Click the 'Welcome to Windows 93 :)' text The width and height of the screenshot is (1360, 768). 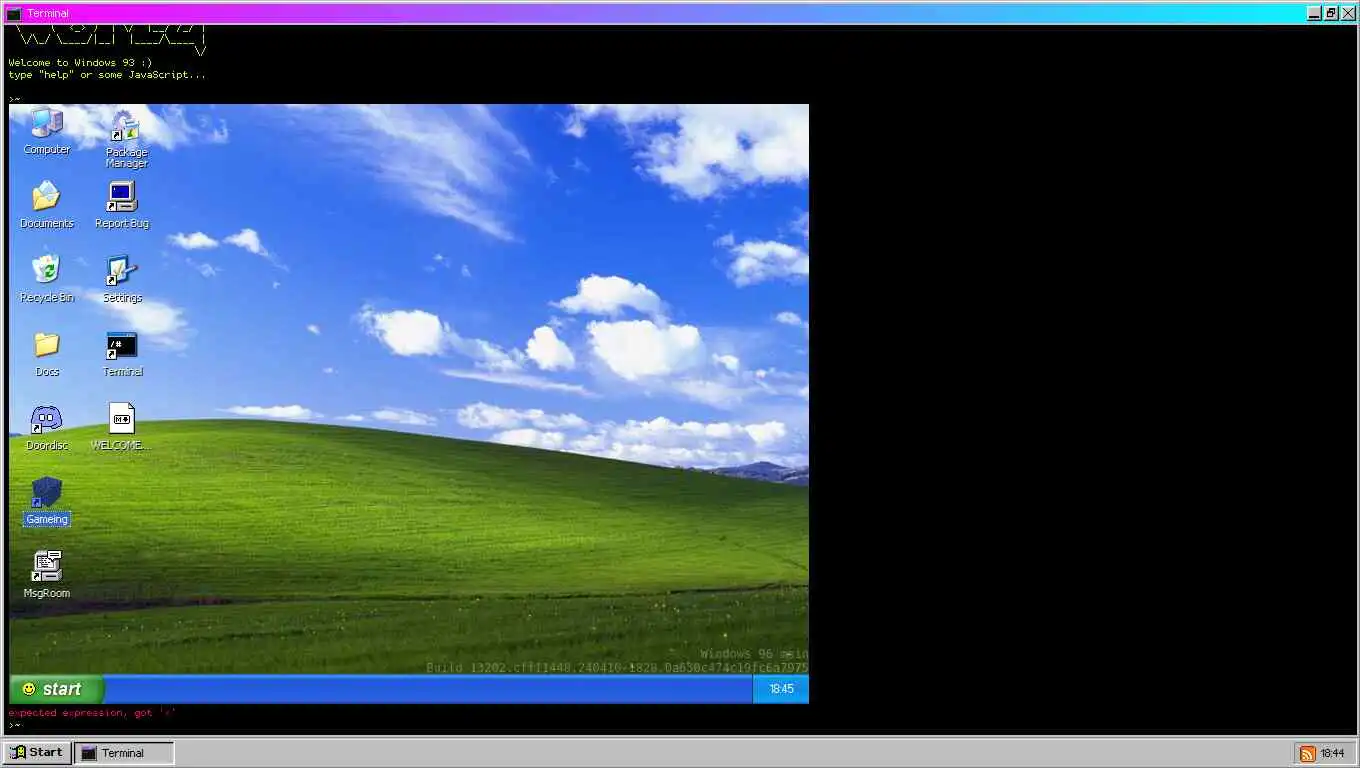point(80,63)
